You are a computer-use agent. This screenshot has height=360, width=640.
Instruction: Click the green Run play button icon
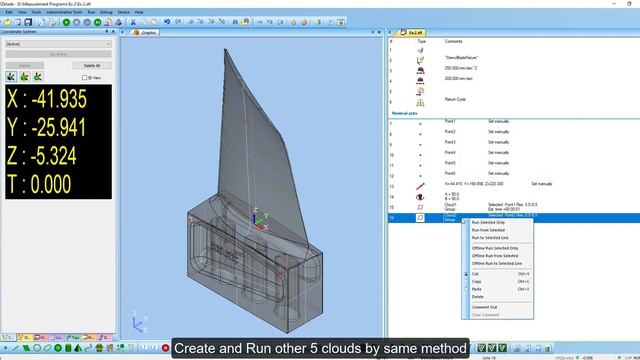pyautogui.click(x=66, y=22)
